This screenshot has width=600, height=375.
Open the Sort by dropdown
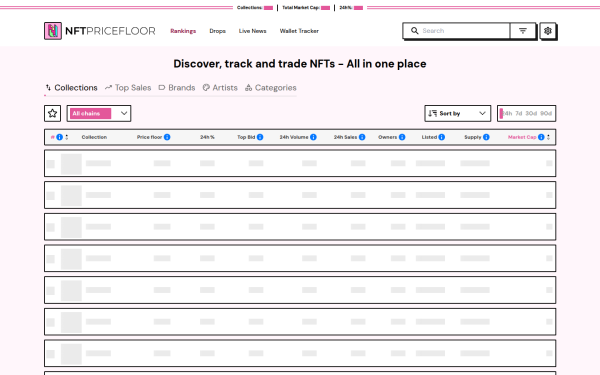[457, 113]
